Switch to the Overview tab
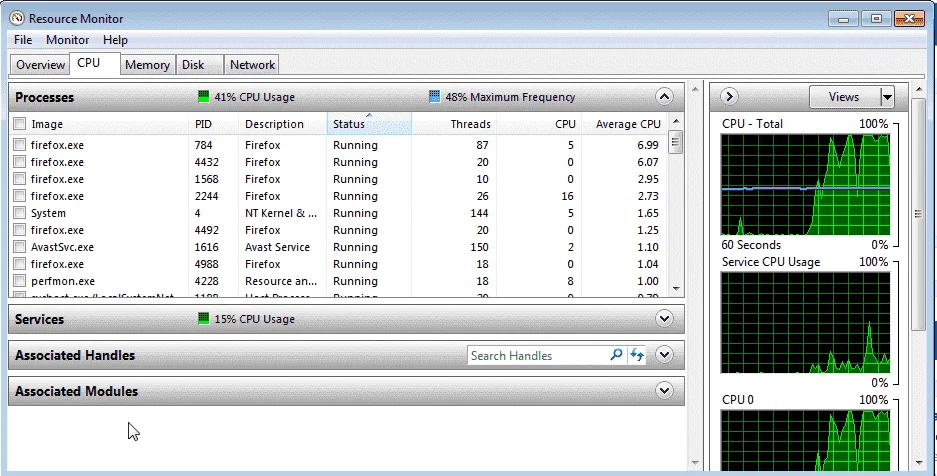The image size is (937, 476). click(x=40, y=65)
